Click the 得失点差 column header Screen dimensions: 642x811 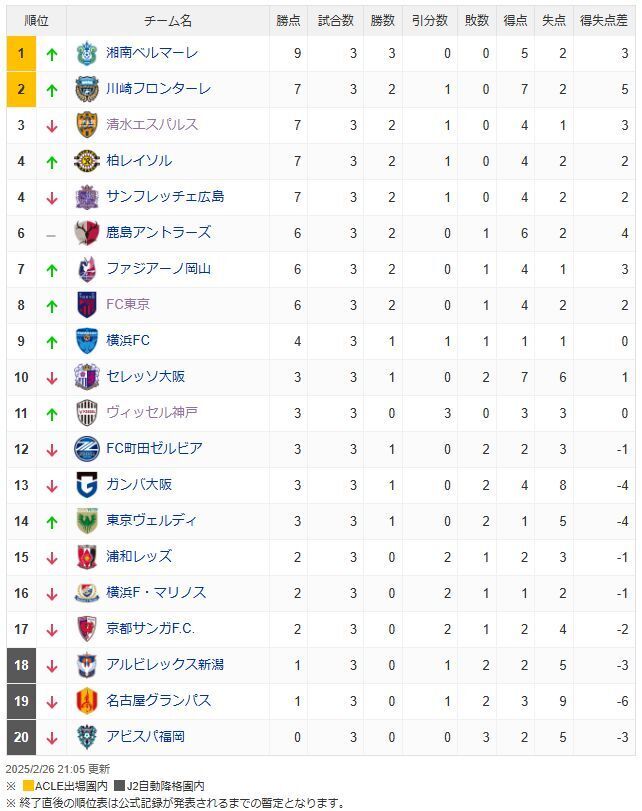click(603, 21)
